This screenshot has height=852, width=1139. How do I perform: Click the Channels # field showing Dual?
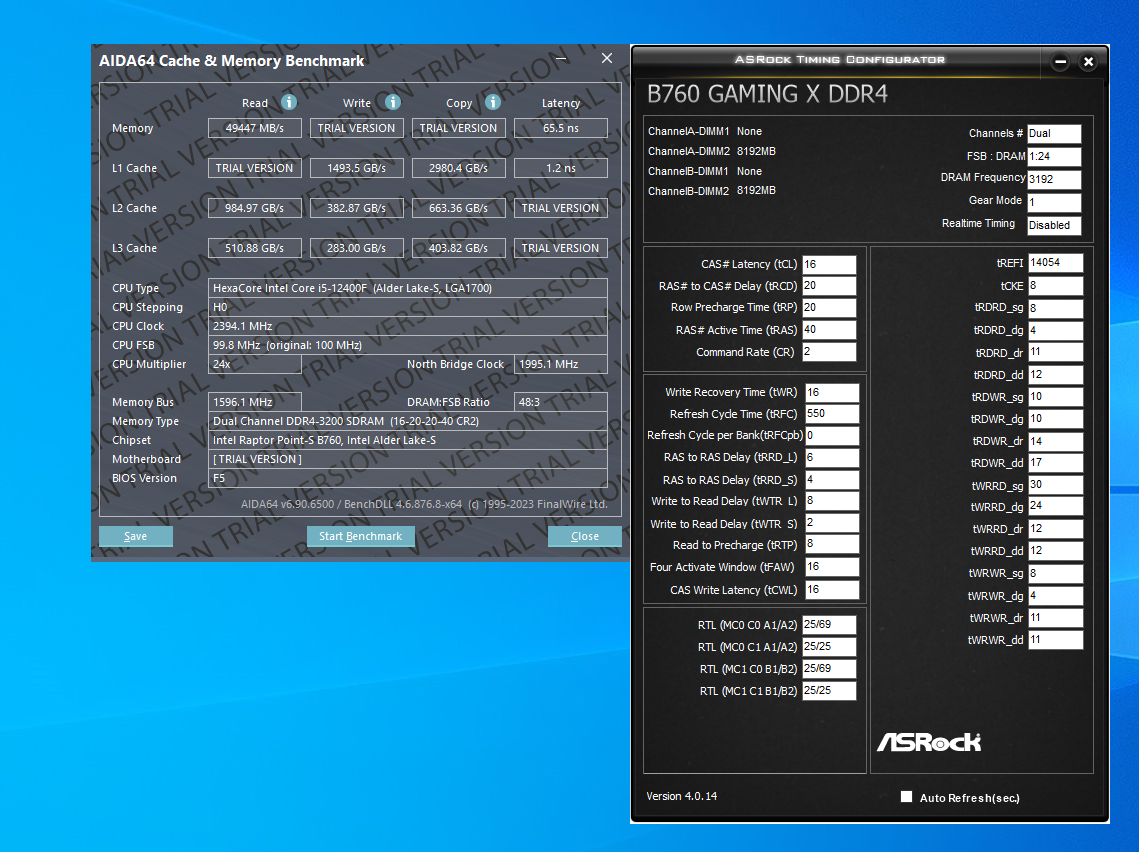1054,134
